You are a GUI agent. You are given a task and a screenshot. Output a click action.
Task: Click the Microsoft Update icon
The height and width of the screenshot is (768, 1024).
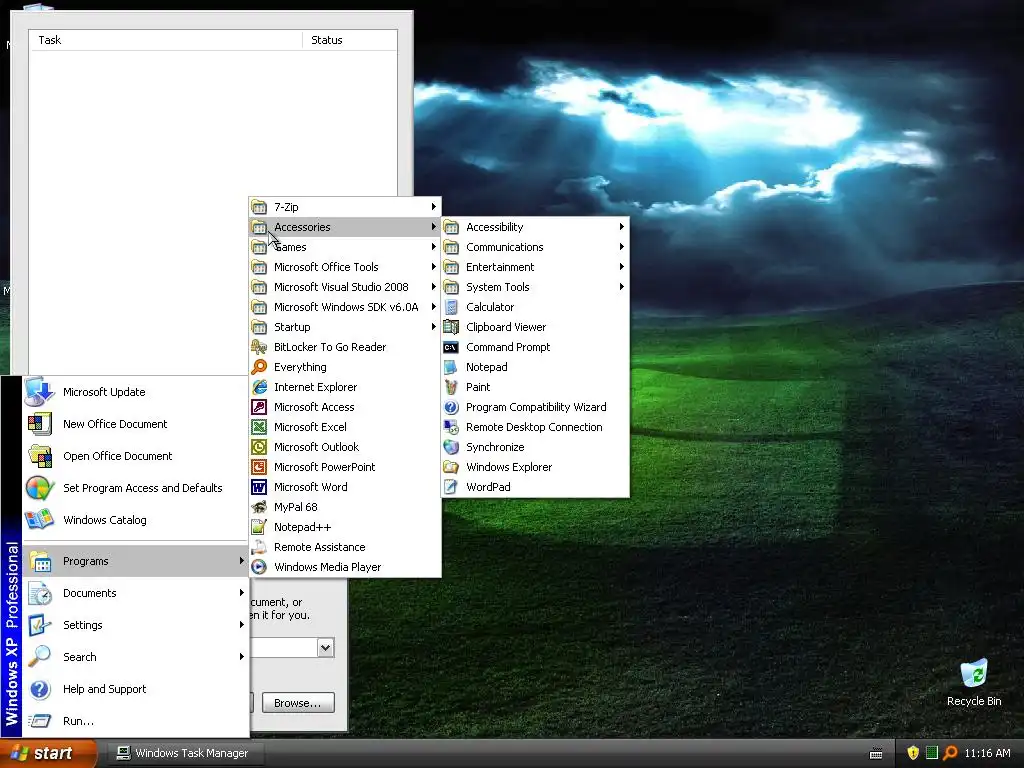pos(39,392)
